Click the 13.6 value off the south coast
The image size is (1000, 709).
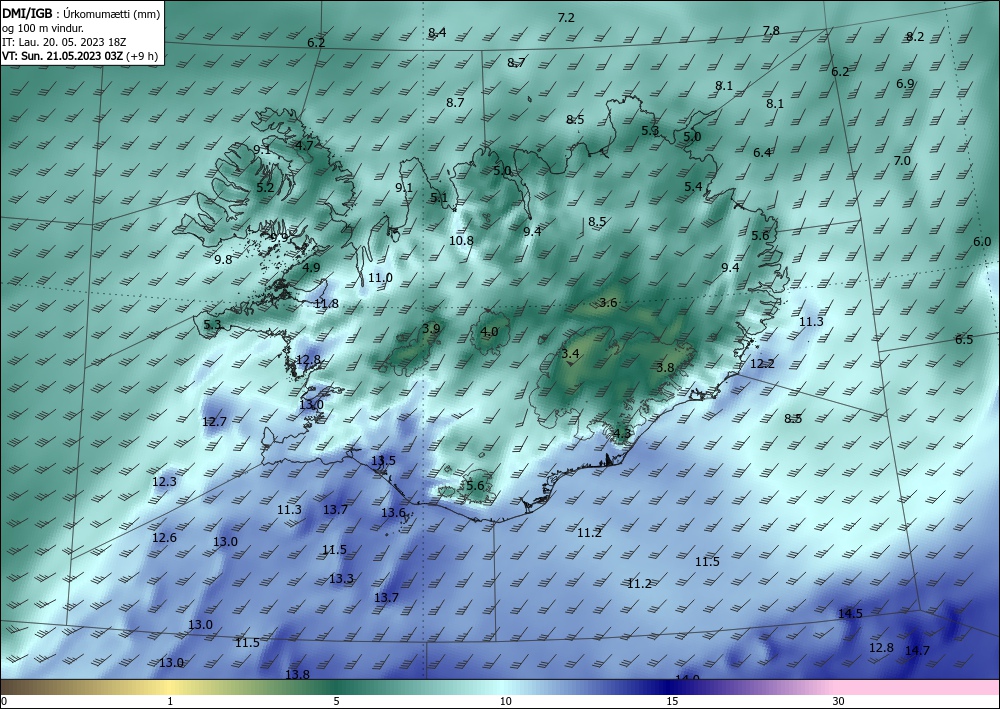(x=393, y=513)
